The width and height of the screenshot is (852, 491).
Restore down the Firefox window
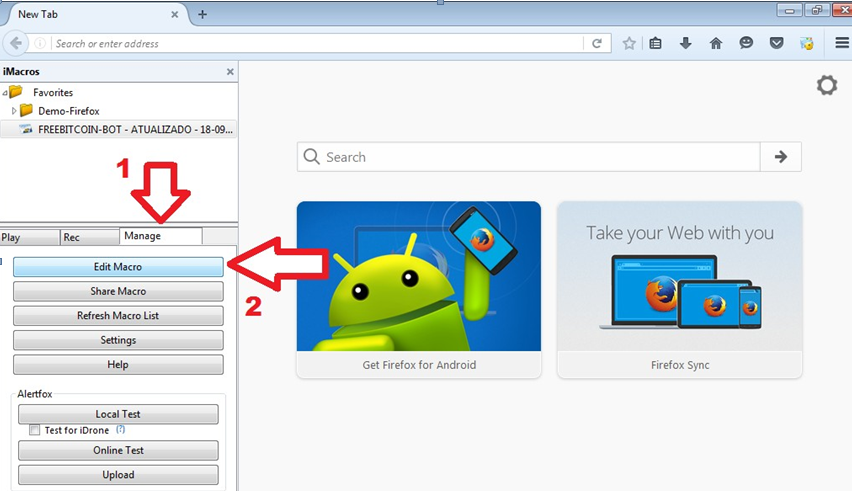(817, 10)
